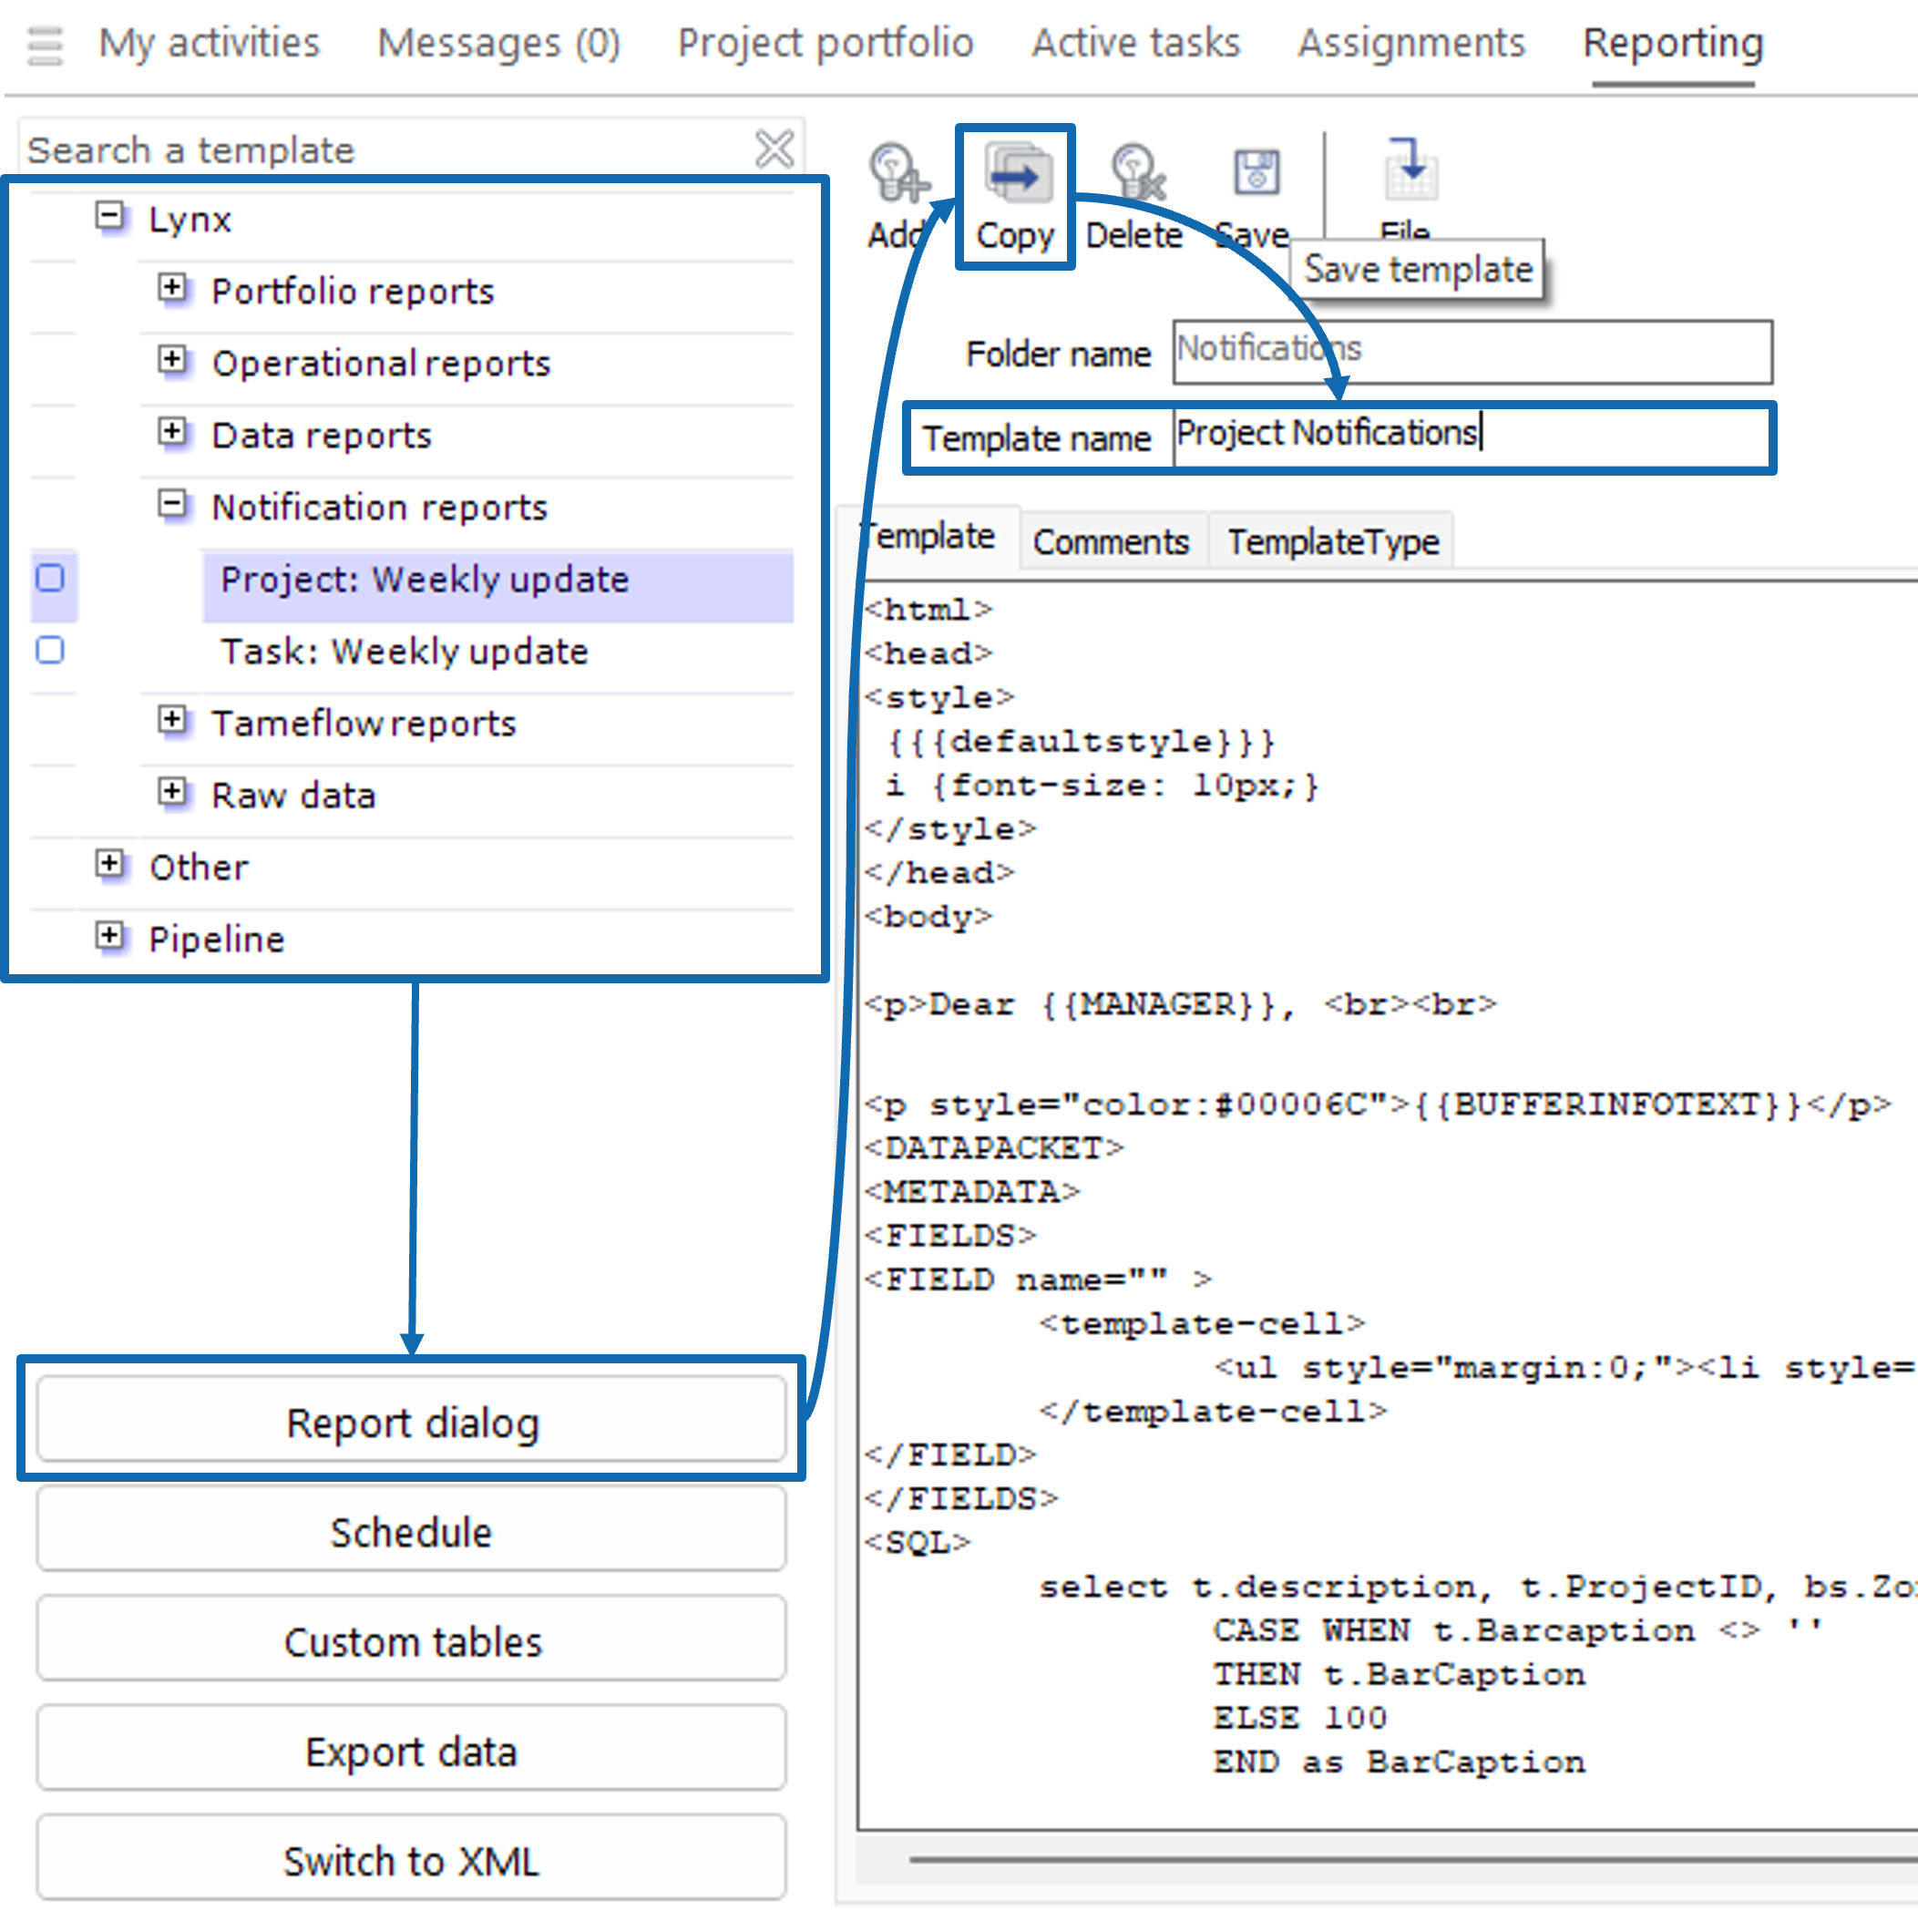The image size is (1918, 1932).
Task: Check the Task: Weekly update checkbox
Action: point(50,650)
